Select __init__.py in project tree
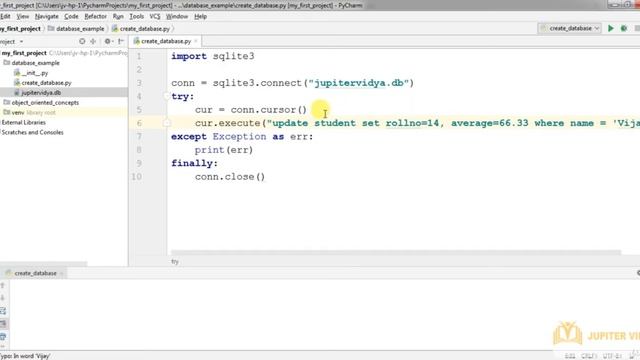This screenshot has height=360, width=640. [x=35, y=73]
